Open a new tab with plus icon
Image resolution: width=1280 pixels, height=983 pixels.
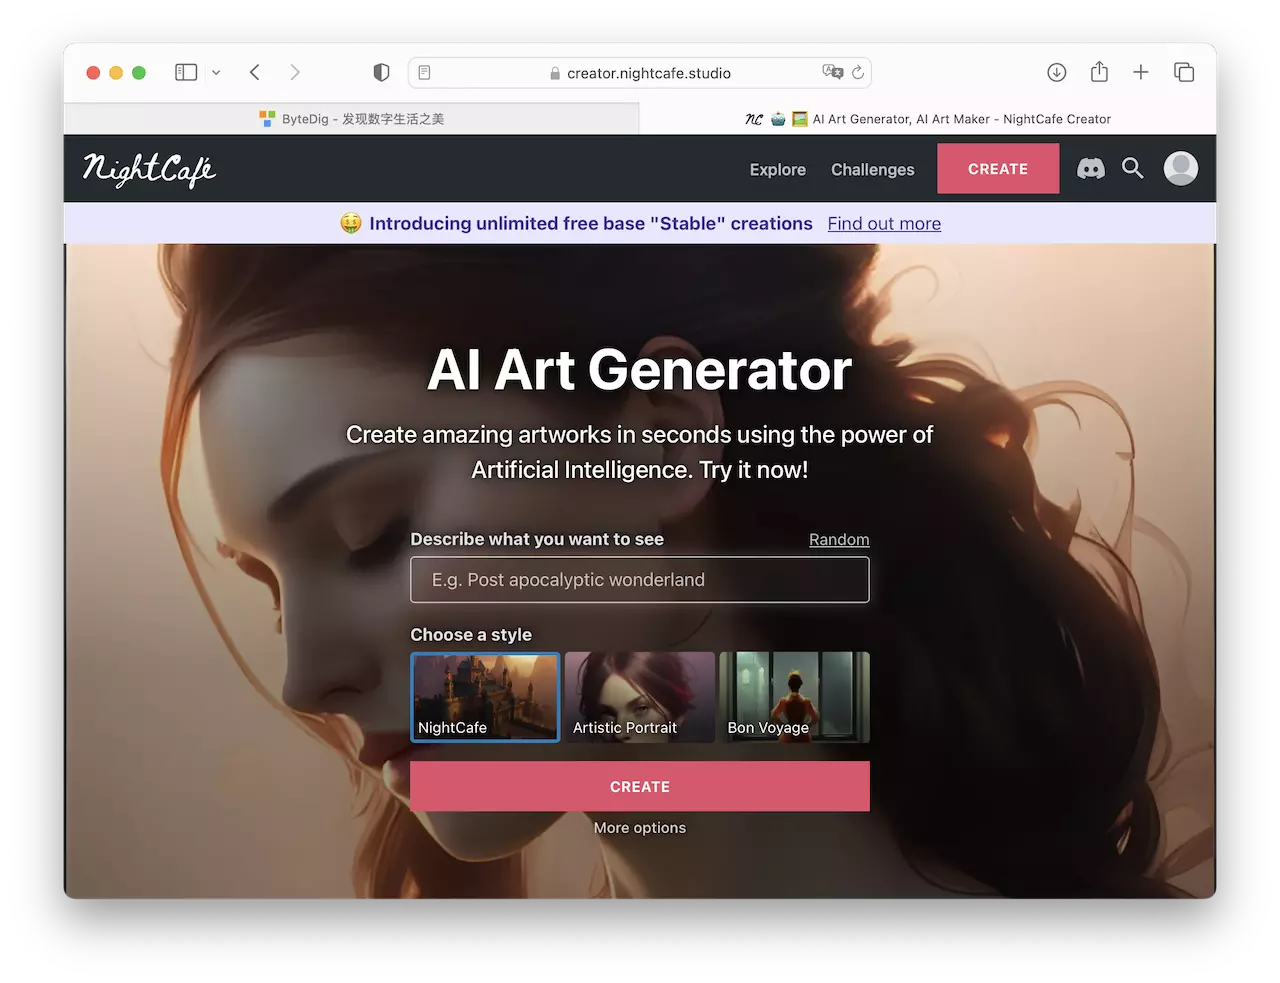pos(1141,72)
